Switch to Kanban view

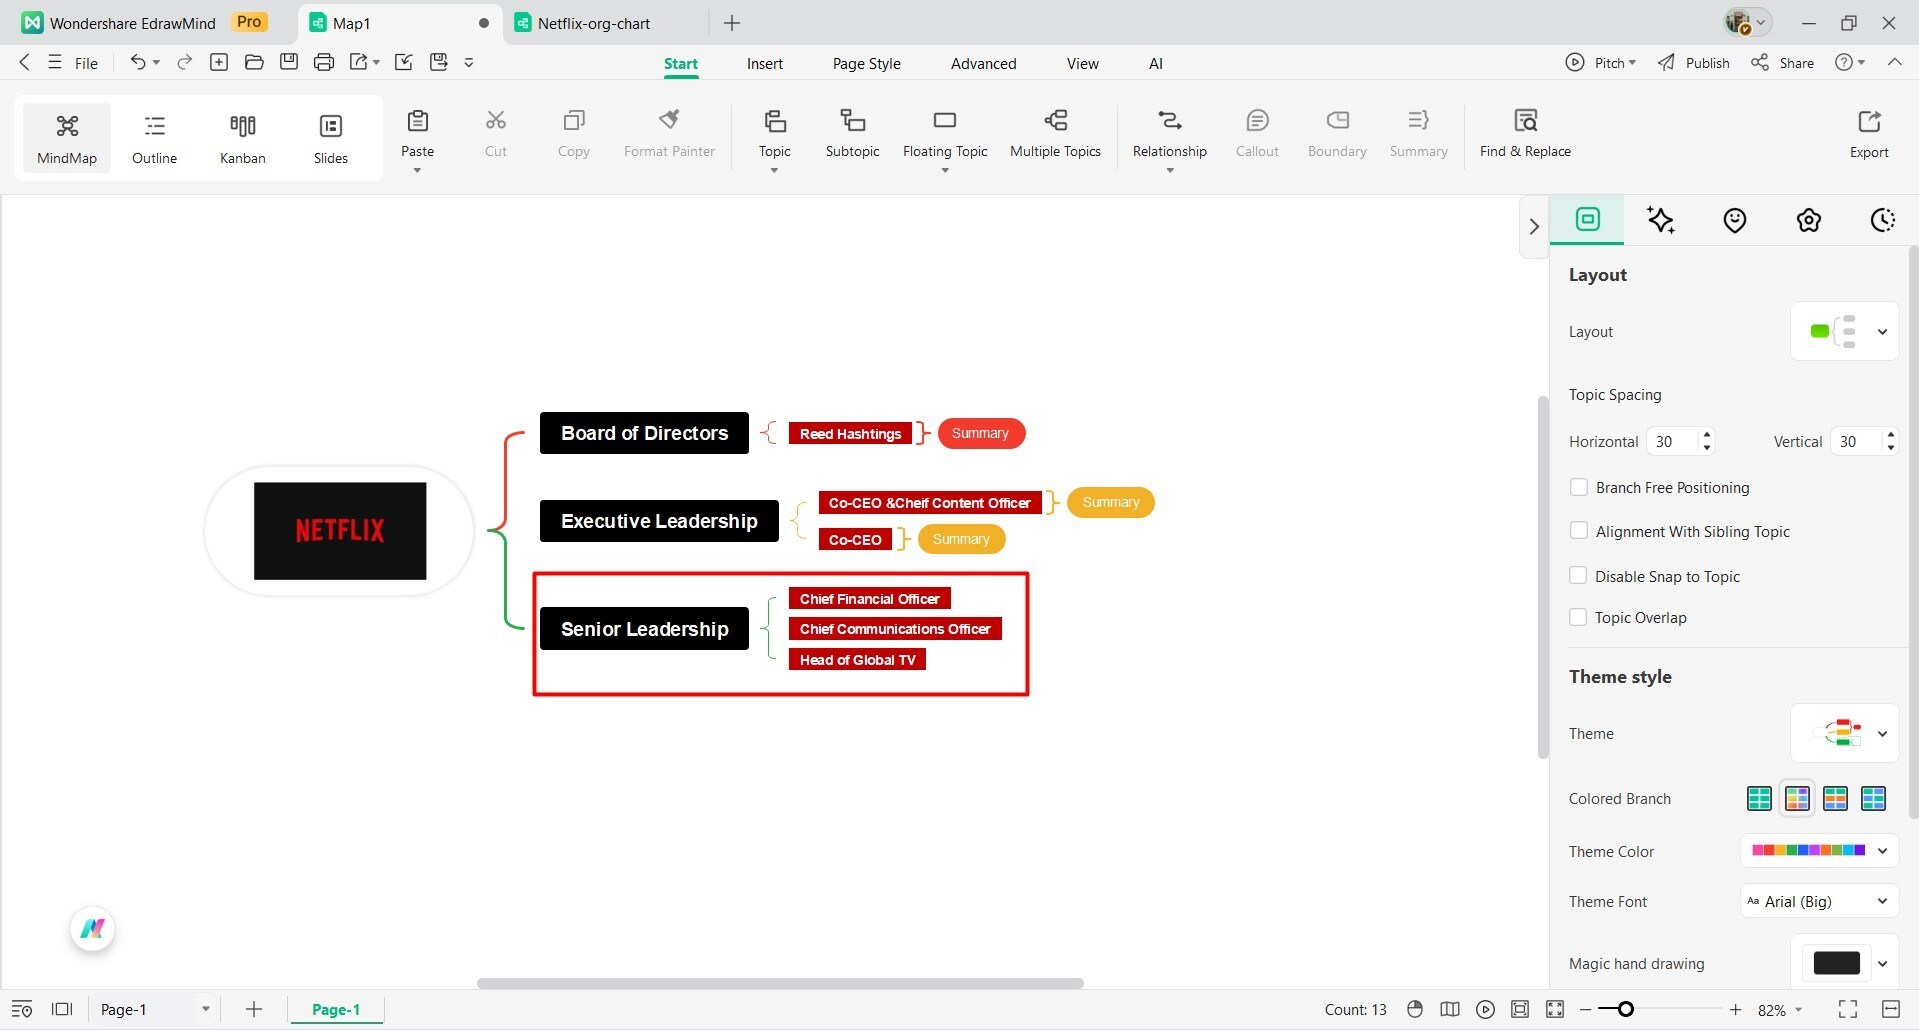pos(242,137)
